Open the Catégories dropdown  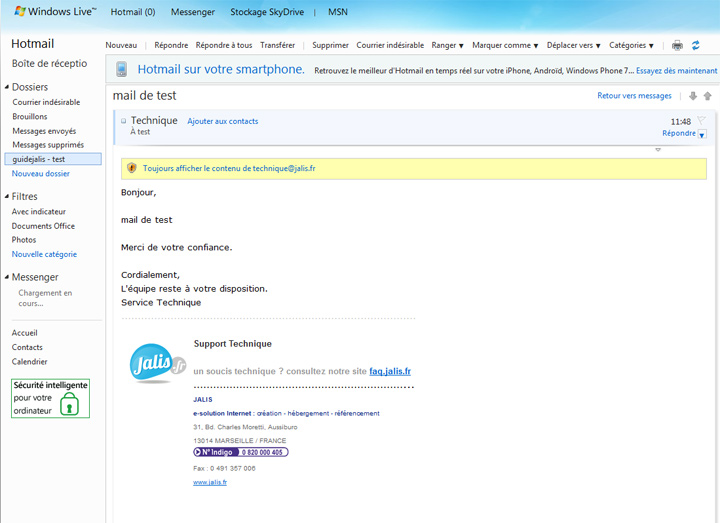click(x=631, y=45)
